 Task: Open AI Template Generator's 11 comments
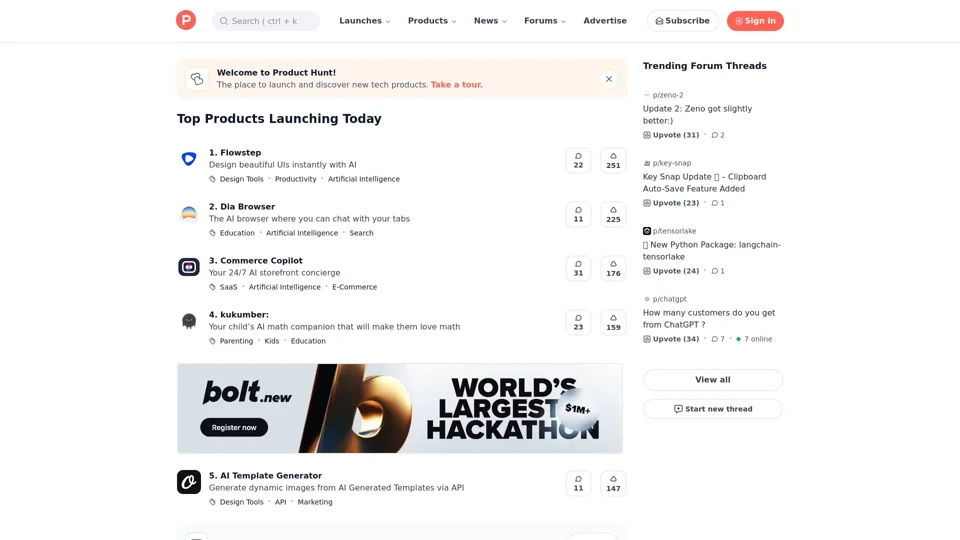coord(578,484)
